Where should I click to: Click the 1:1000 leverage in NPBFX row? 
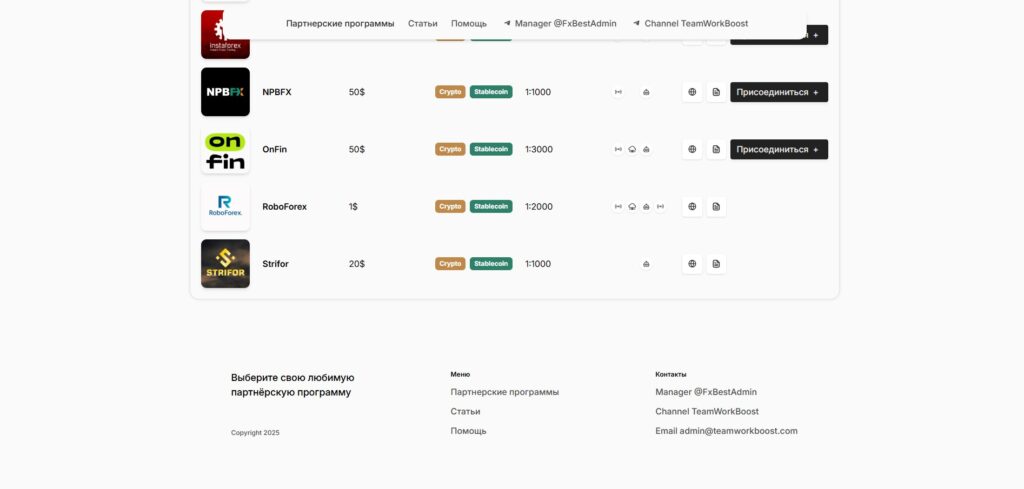pos(538,92)
